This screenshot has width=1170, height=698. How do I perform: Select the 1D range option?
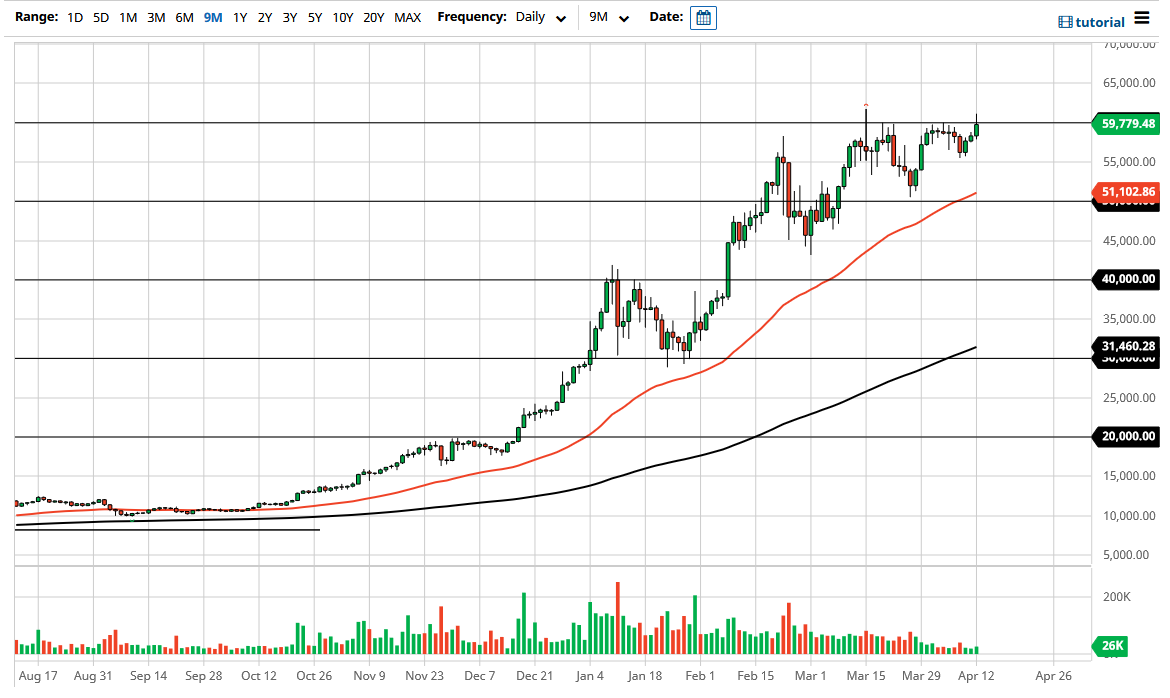(73, 17)
